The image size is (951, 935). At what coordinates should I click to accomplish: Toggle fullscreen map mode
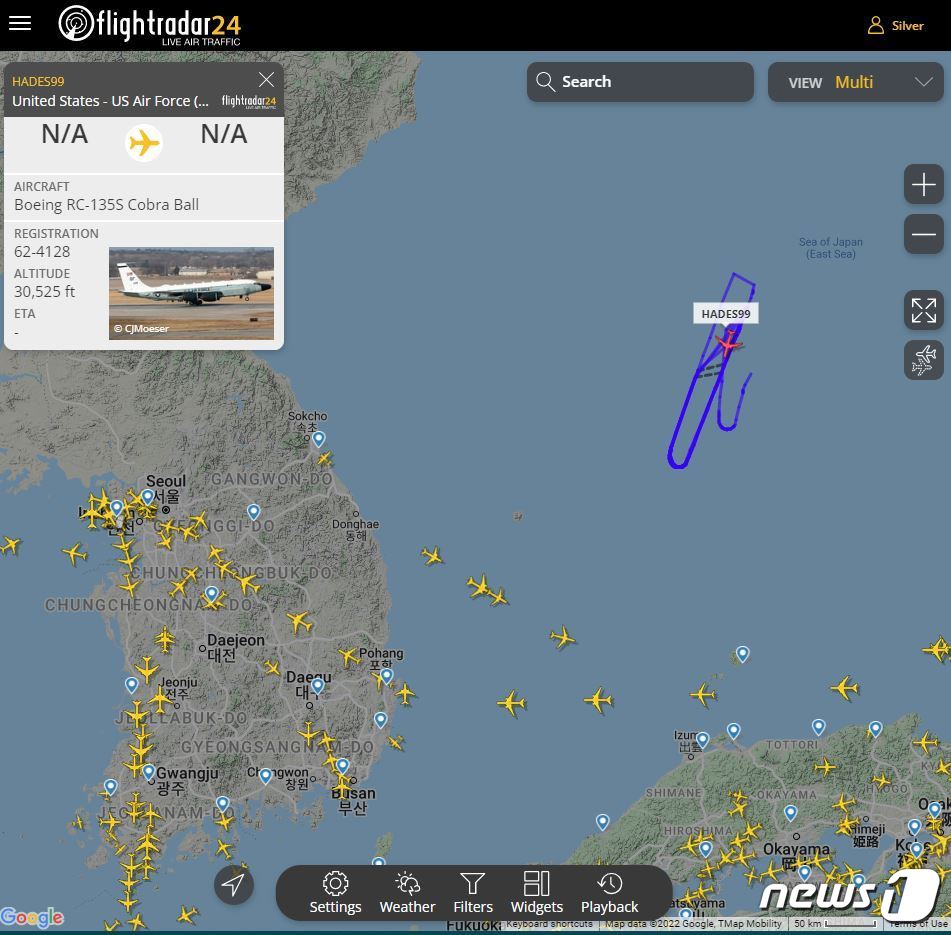click(x=923, y=310)
